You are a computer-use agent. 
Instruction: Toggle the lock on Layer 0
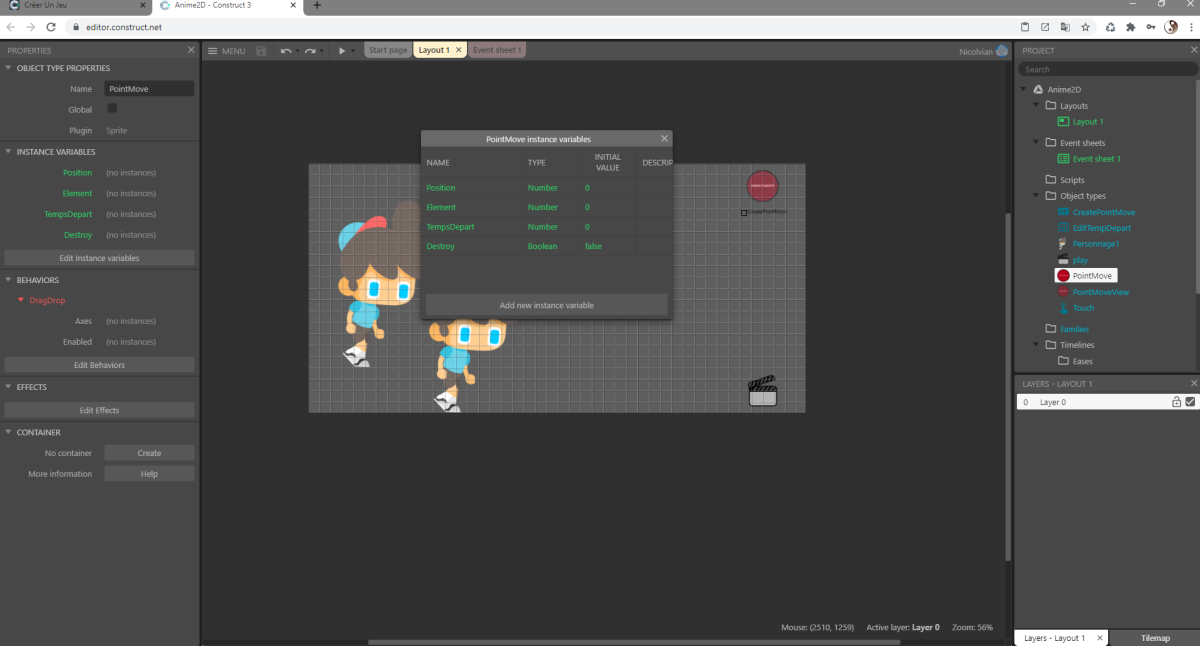pos(1176,401)
